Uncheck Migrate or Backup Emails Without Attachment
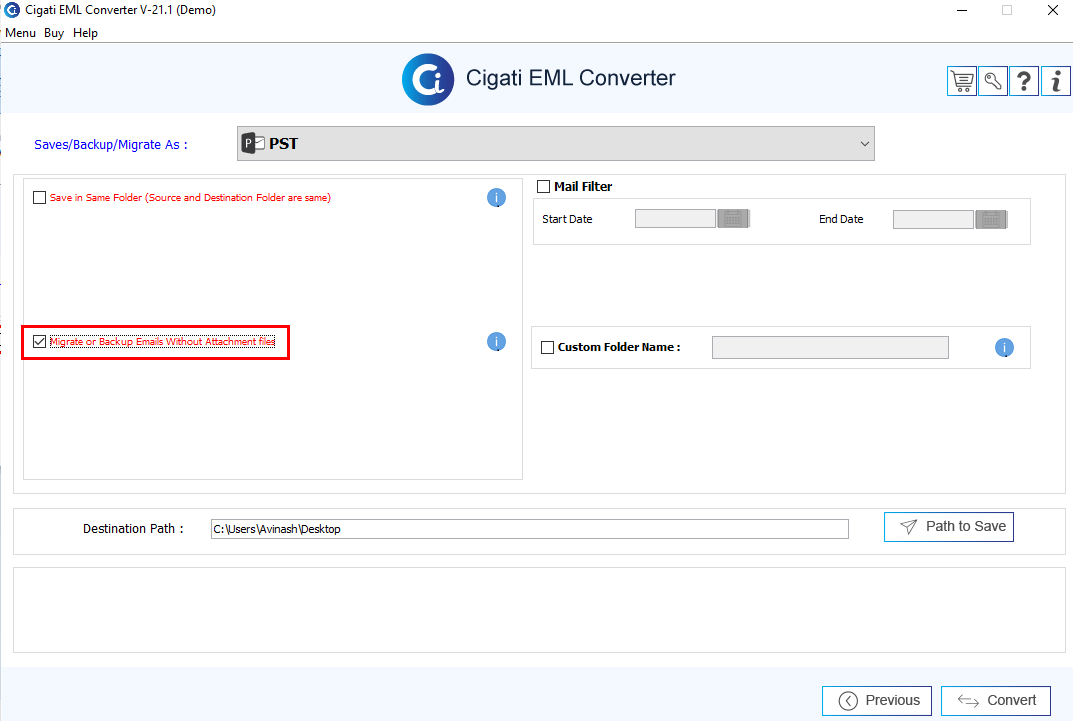 [x=40, y=341]
